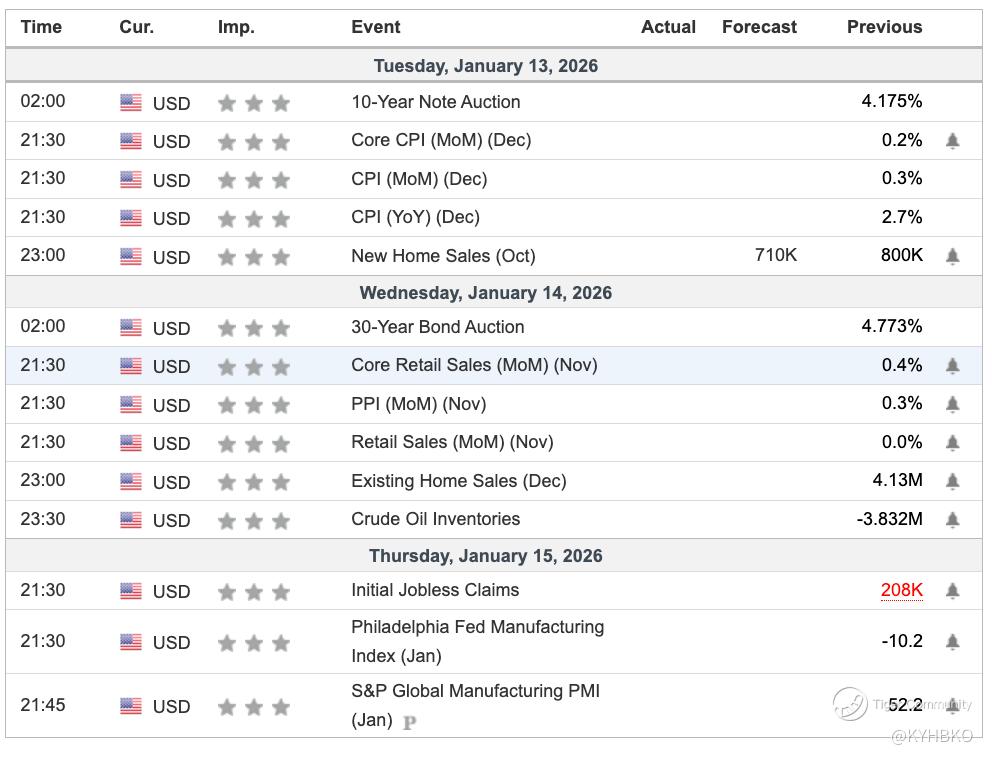Viewport: 992px width, 758px height.
Task: Set alert bell on New Home Sales row
Action: click(952, 256)
